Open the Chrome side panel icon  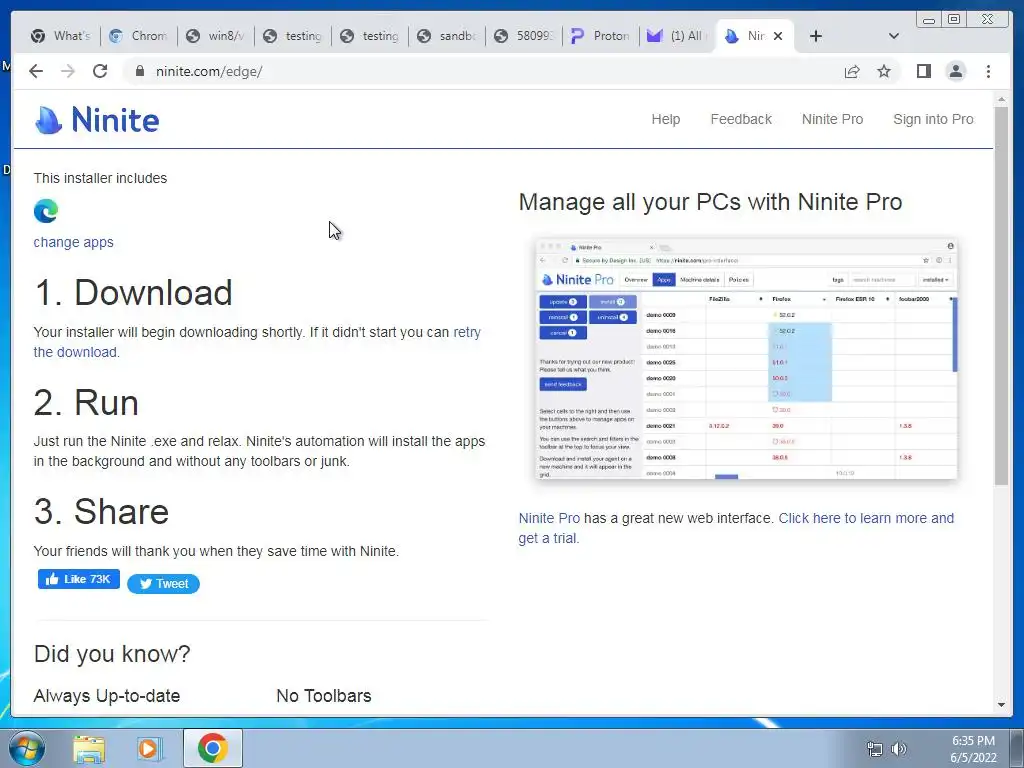pyautogui.click(x=923, y=71)
